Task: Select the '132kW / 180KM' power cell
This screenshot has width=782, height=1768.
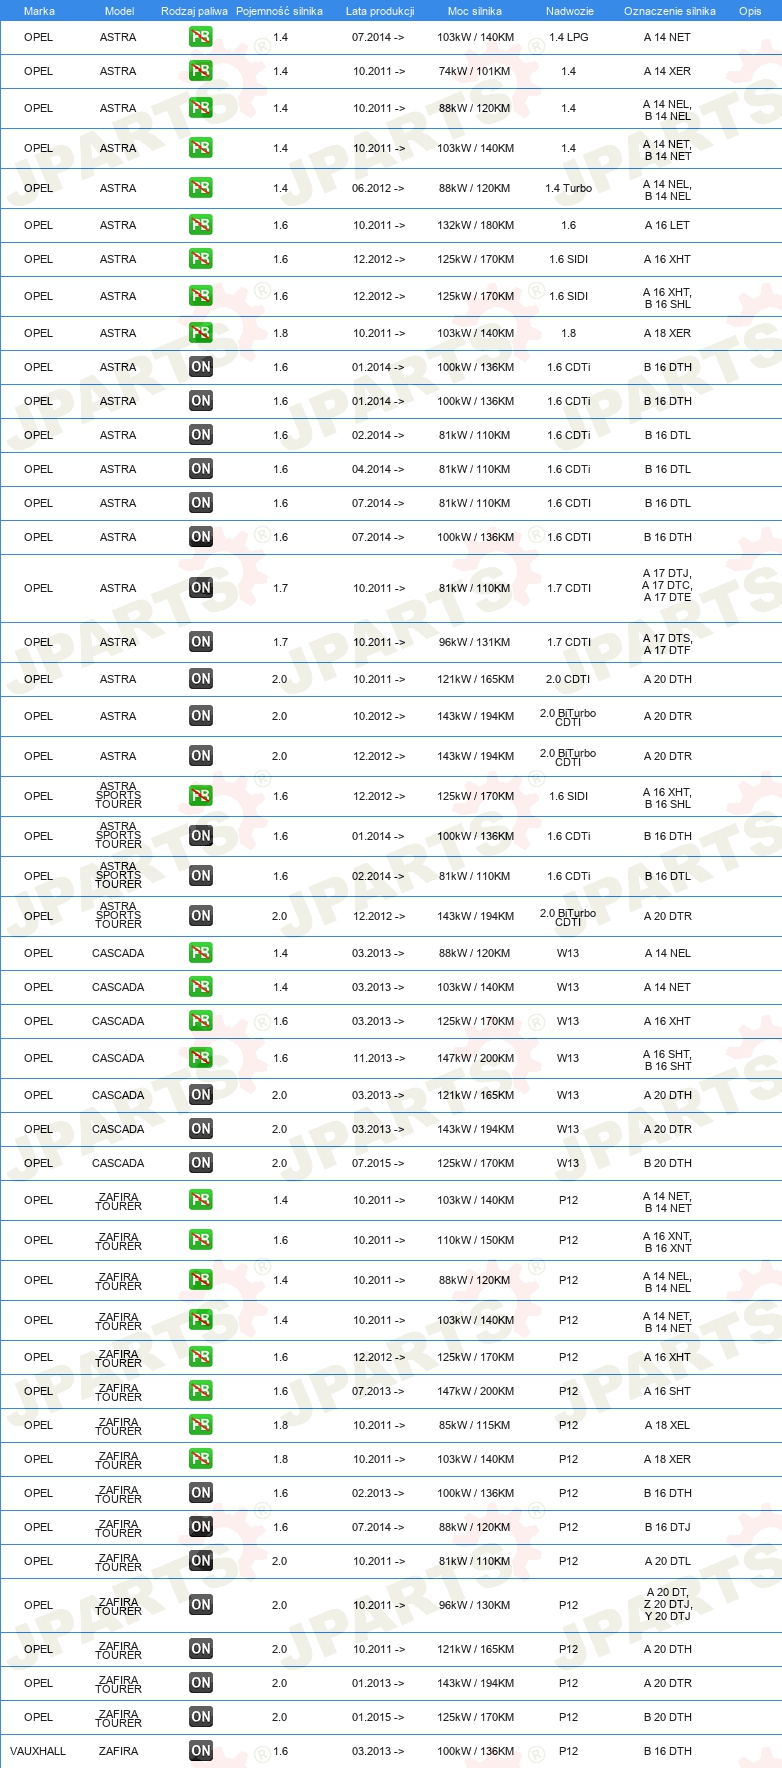Action: click(x=475, y=225)
